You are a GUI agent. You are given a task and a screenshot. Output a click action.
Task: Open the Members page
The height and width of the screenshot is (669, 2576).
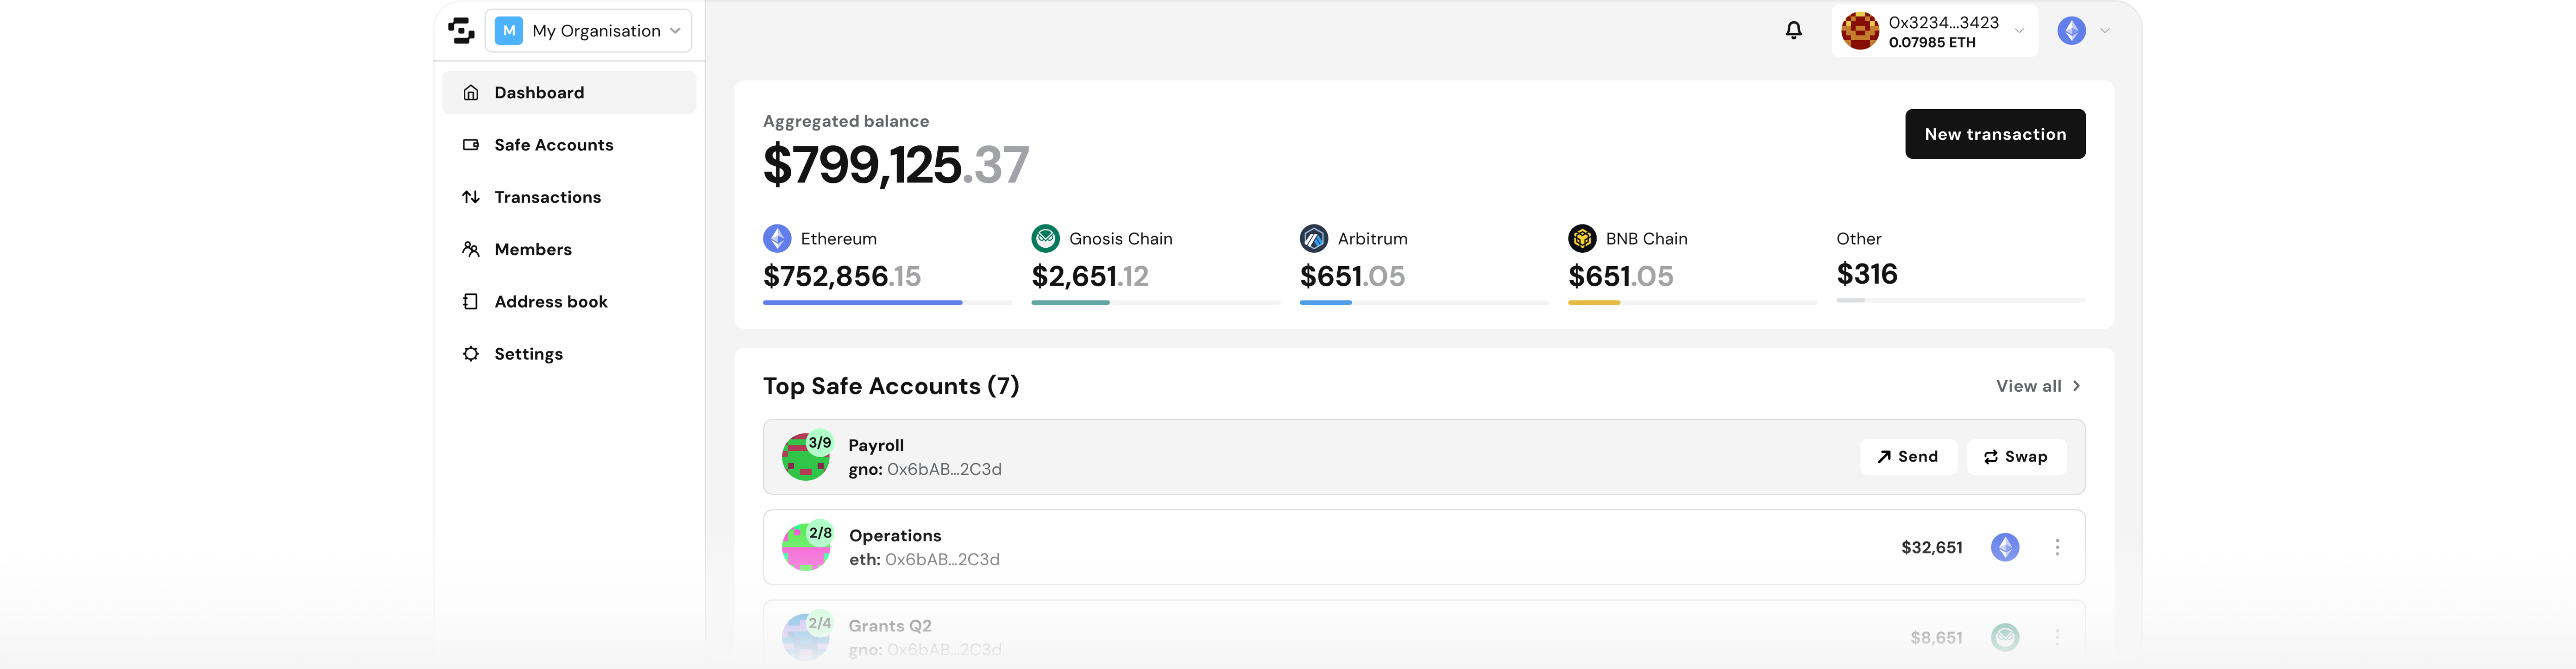click(532, 249)
